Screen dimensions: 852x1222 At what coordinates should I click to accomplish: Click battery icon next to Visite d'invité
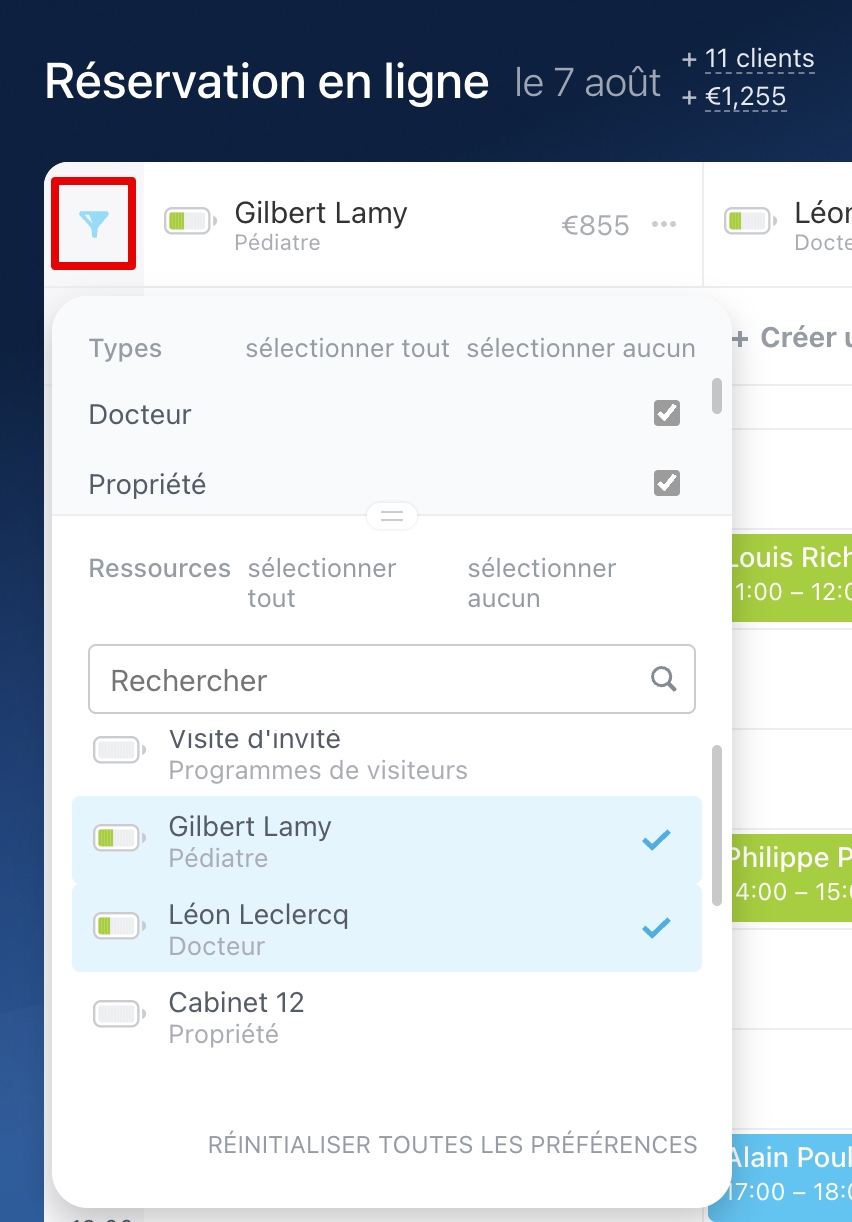pos(119,750)
